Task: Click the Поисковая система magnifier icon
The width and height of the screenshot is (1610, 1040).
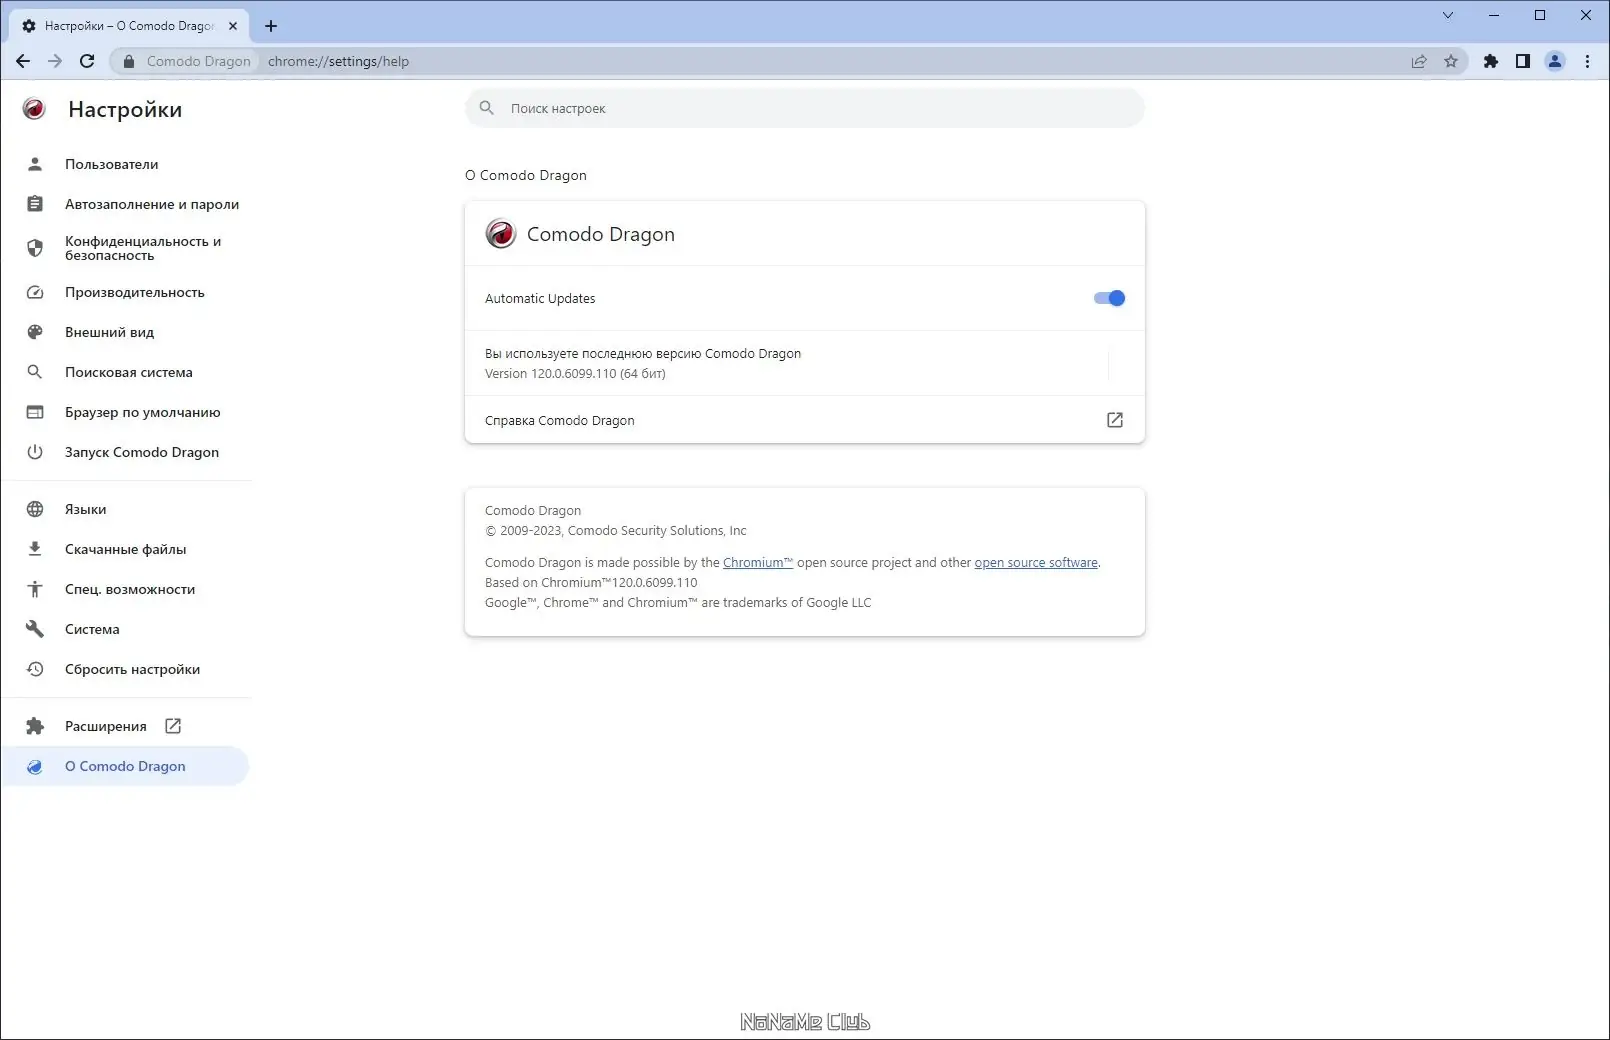Action: (35, 372)
